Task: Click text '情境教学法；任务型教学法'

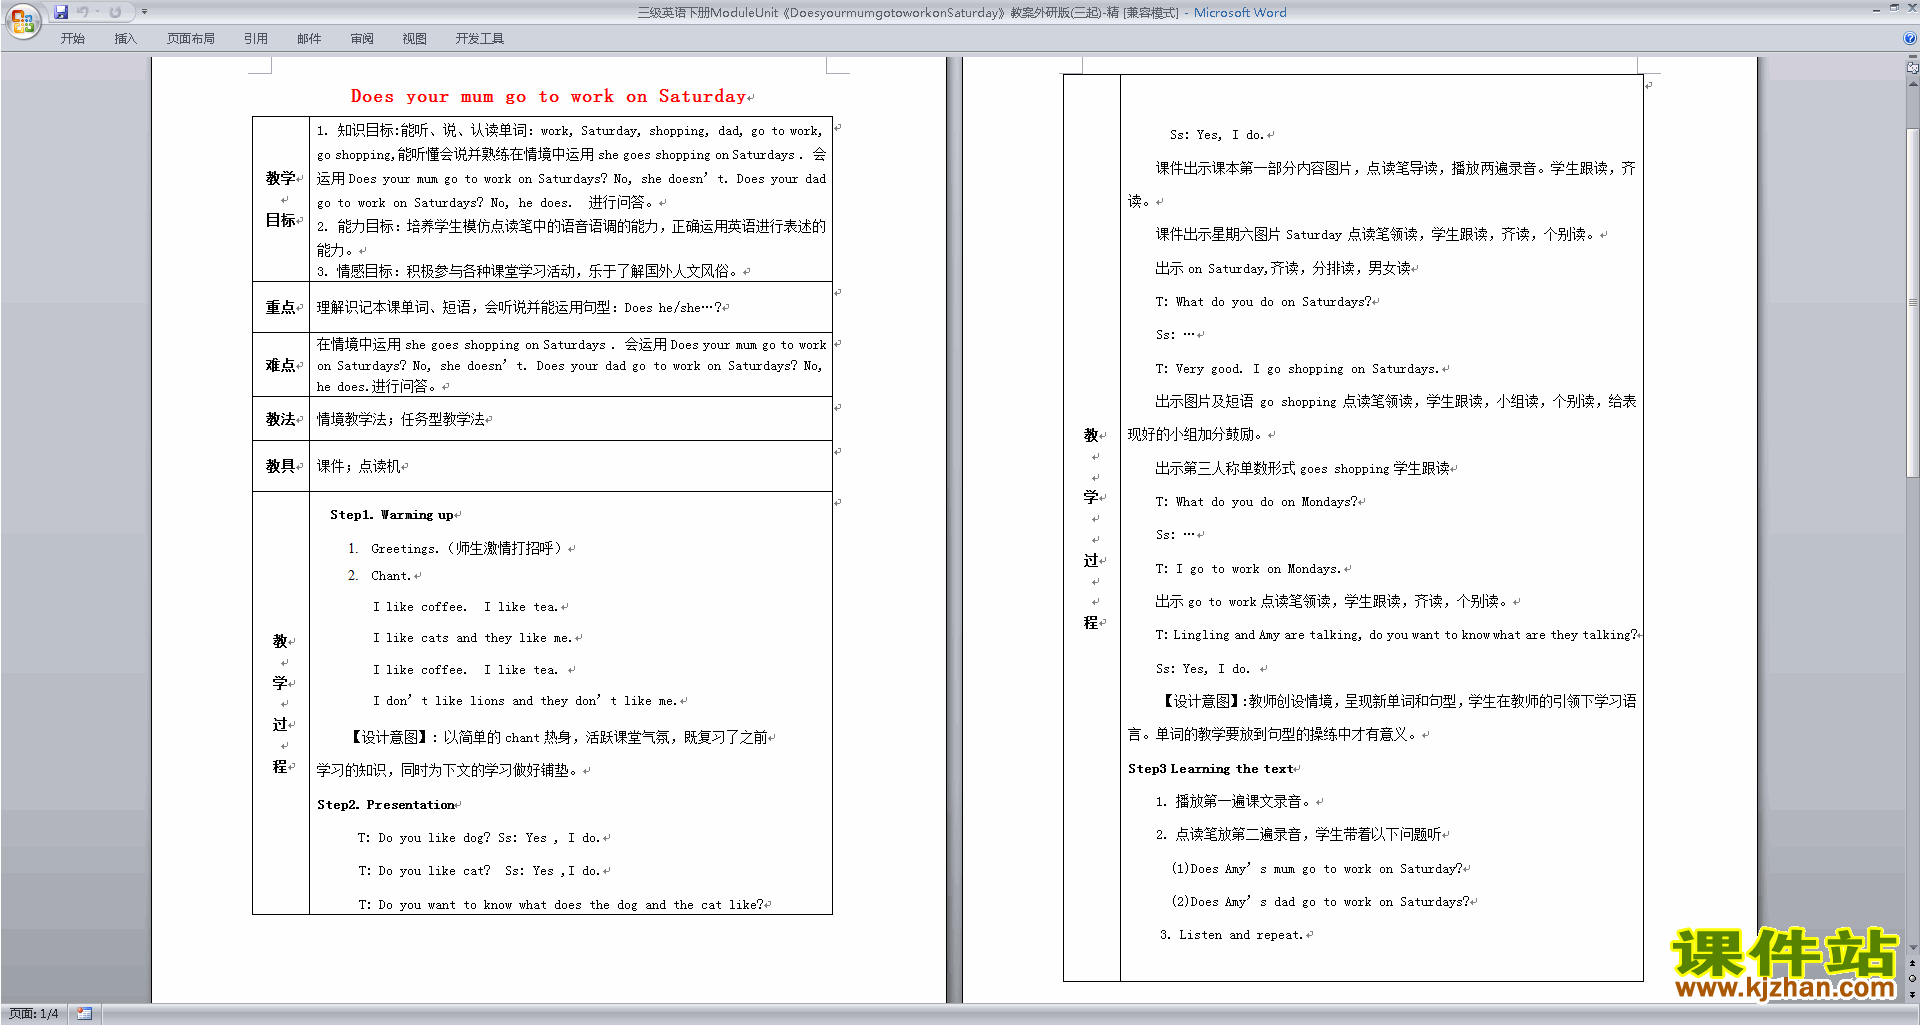Action: coord(400,419)
